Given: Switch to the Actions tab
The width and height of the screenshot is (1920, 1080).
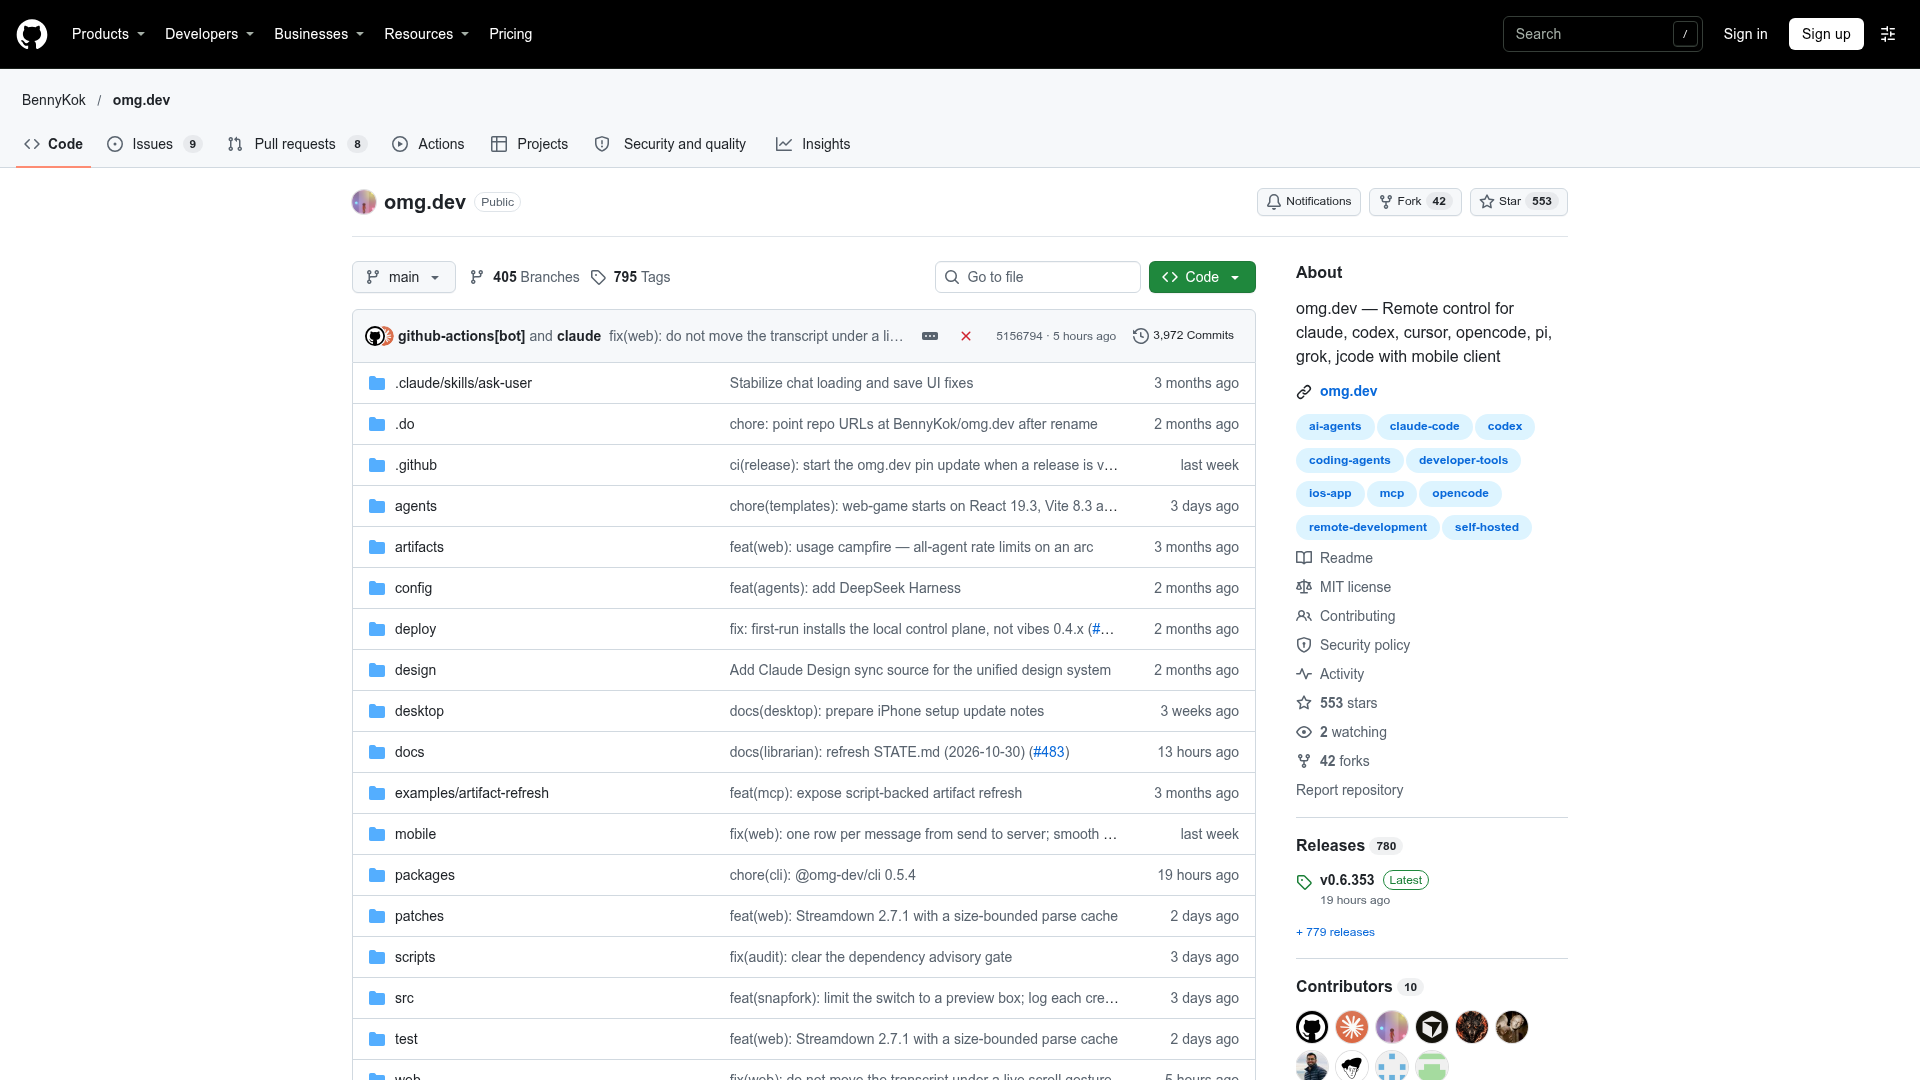Looking at the screenshot, I should click(x=428, y=144).
